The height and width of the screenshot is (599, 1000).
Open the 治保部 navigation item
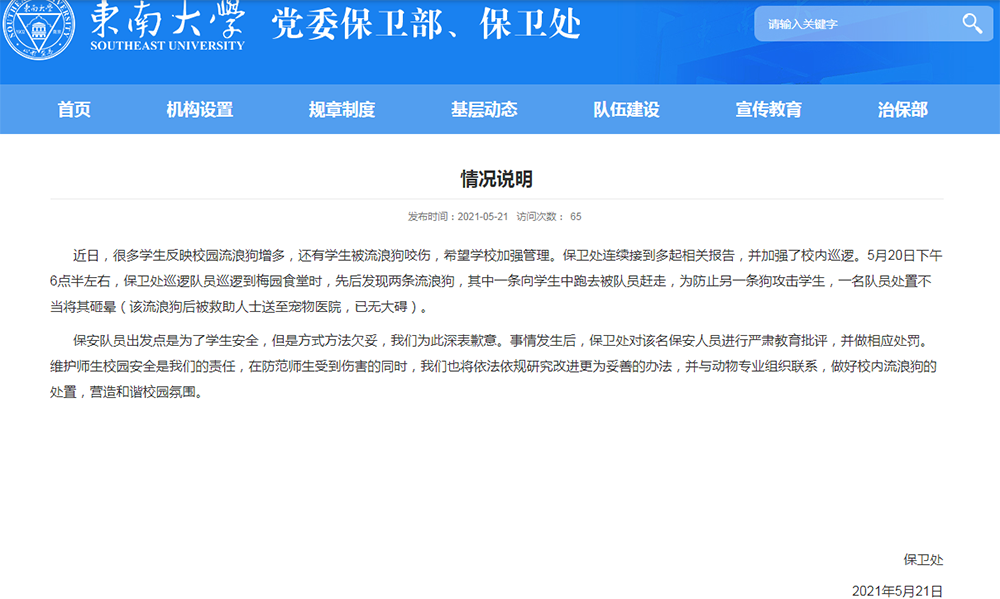pos(902,110)
